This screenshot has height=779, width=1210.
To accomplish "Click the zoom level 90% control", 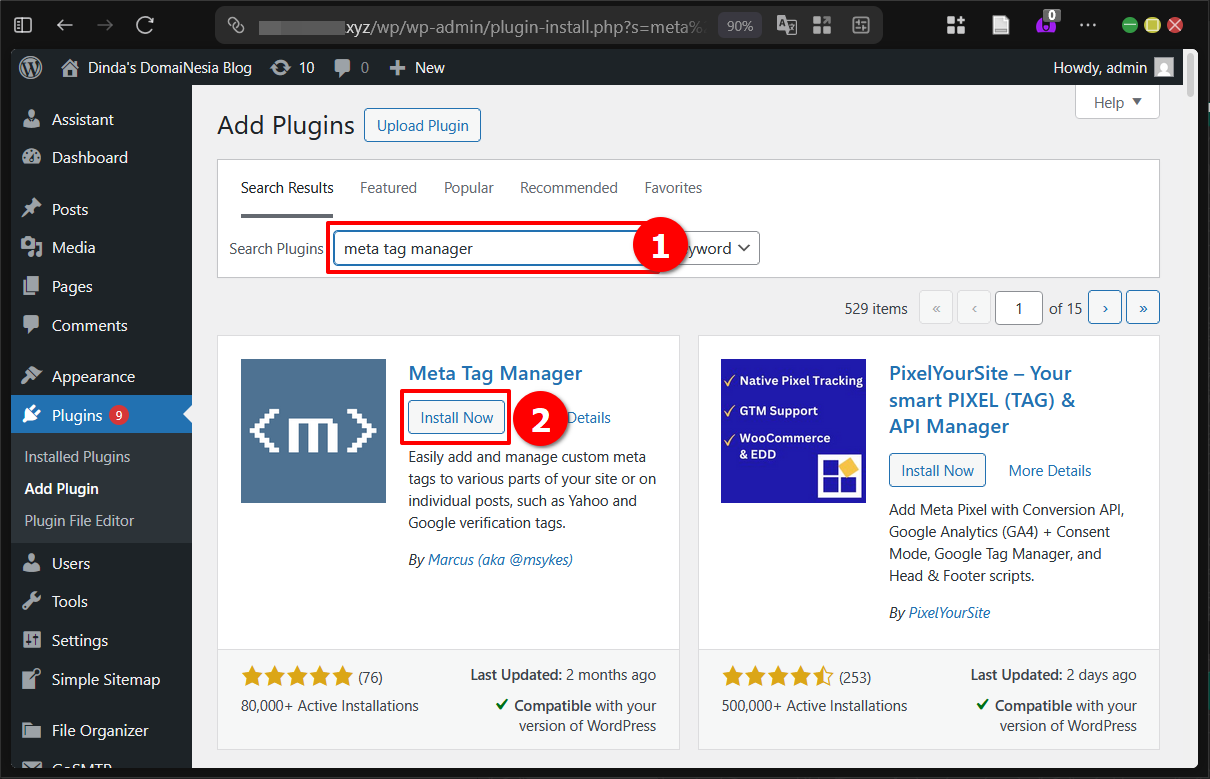I will pyautogui.click(x=739, y=25).
